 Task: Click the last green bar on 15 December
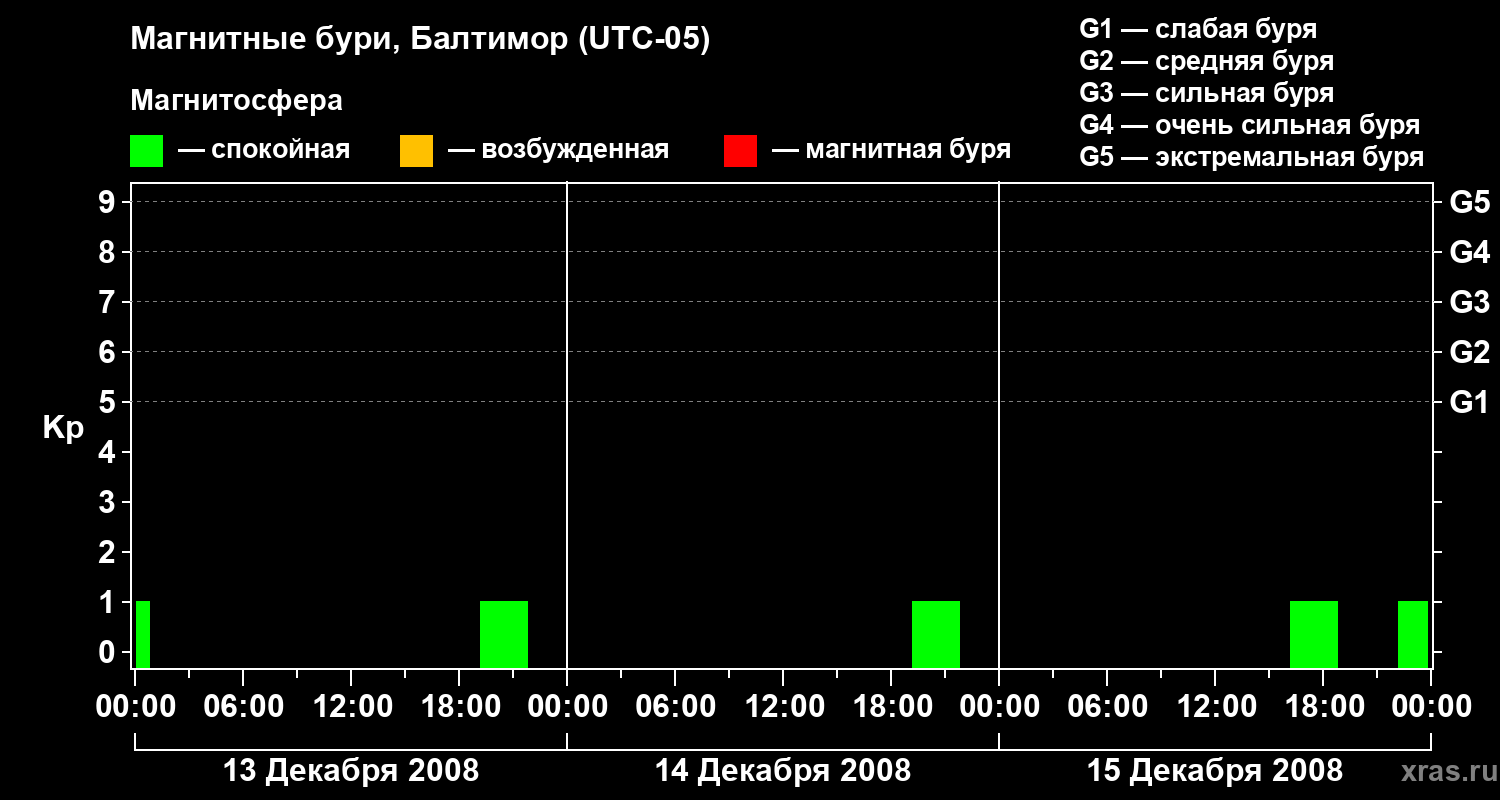point(1413,634)
